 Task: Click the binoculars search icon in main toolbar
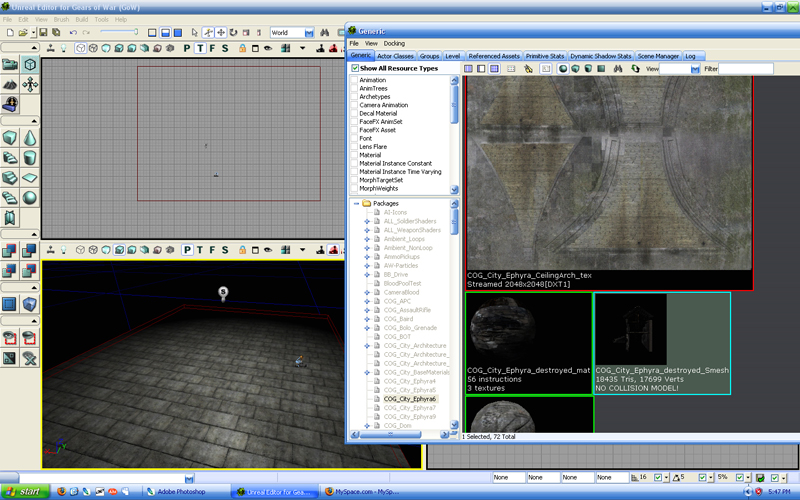324,32
